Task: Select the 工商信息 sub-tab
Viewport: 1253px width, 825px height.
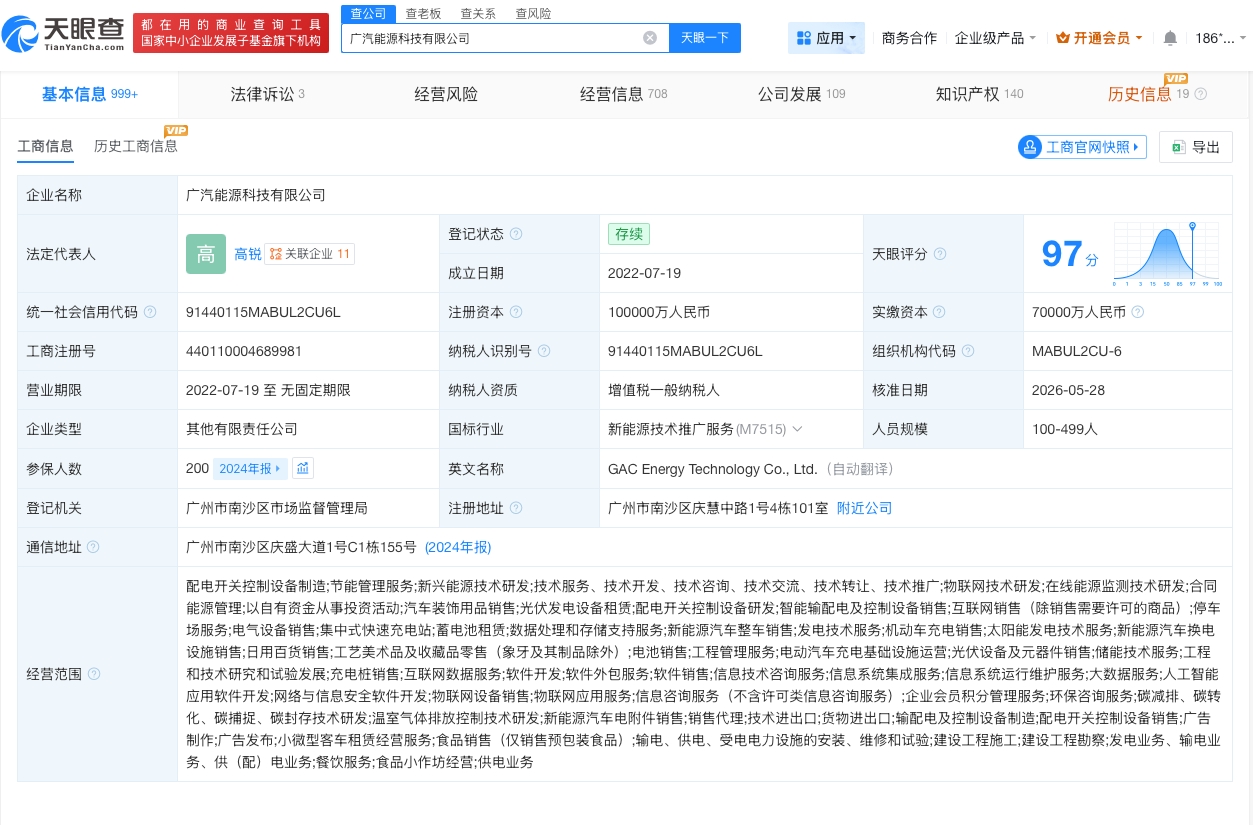Action: pos(45,146)
